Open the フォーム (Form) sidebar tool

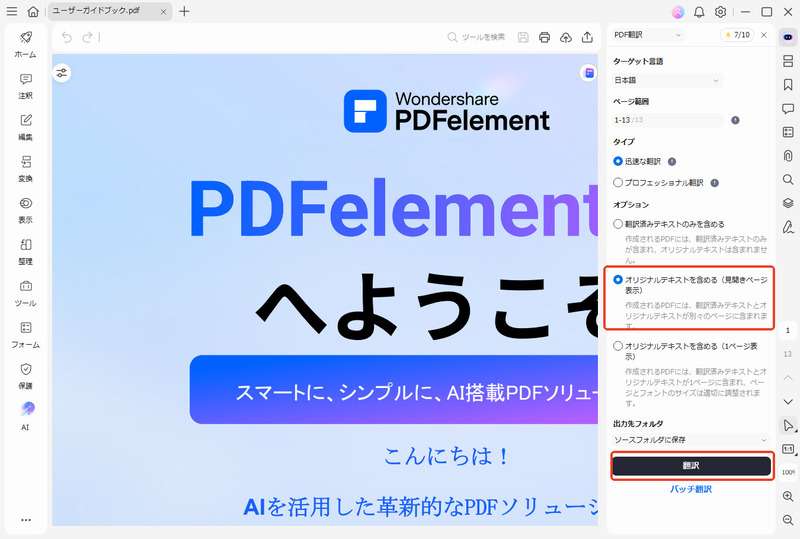coord(25,333)
